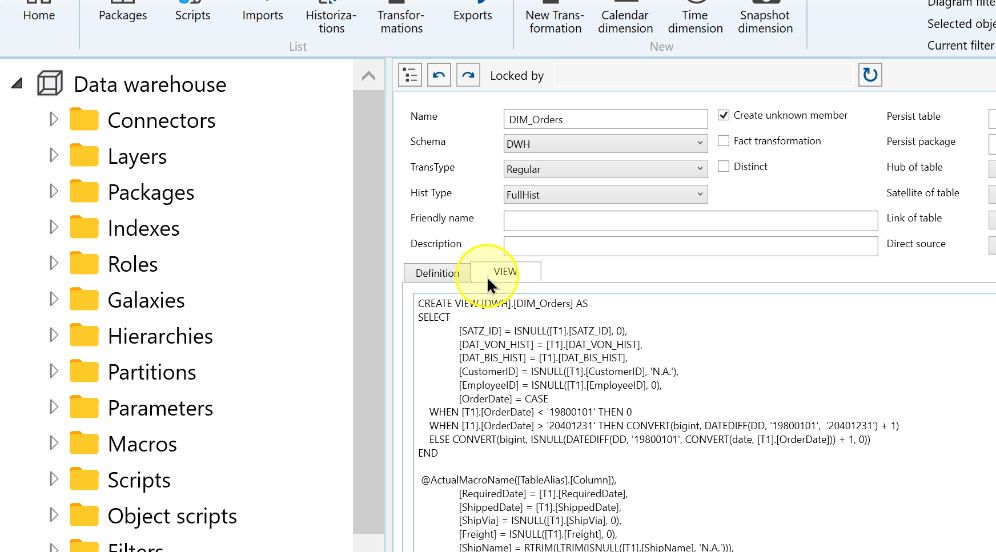Switch to the Definition tab
Viewport: 996px width, 552px height.
pos(437,273)
